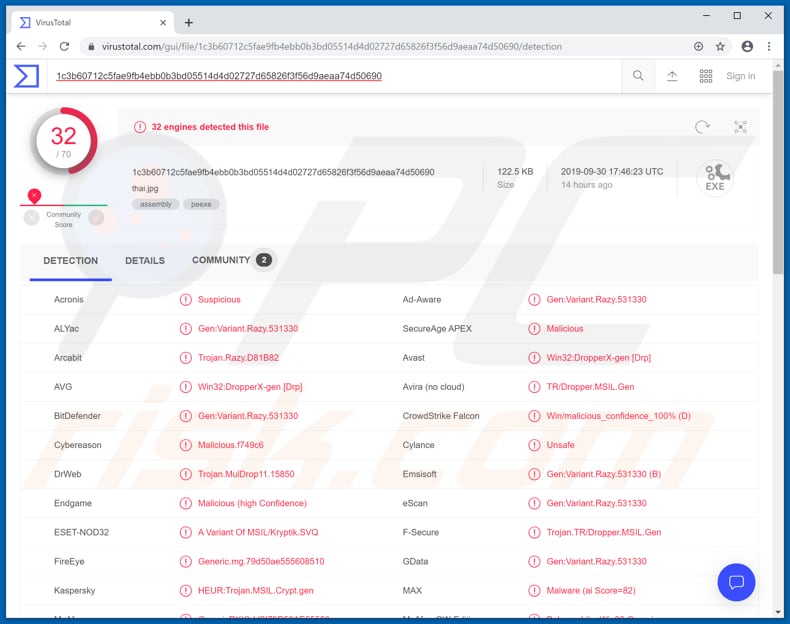Vote file as harmless in community score
This screenshot has width=790, height=624.
pos(96,218)
